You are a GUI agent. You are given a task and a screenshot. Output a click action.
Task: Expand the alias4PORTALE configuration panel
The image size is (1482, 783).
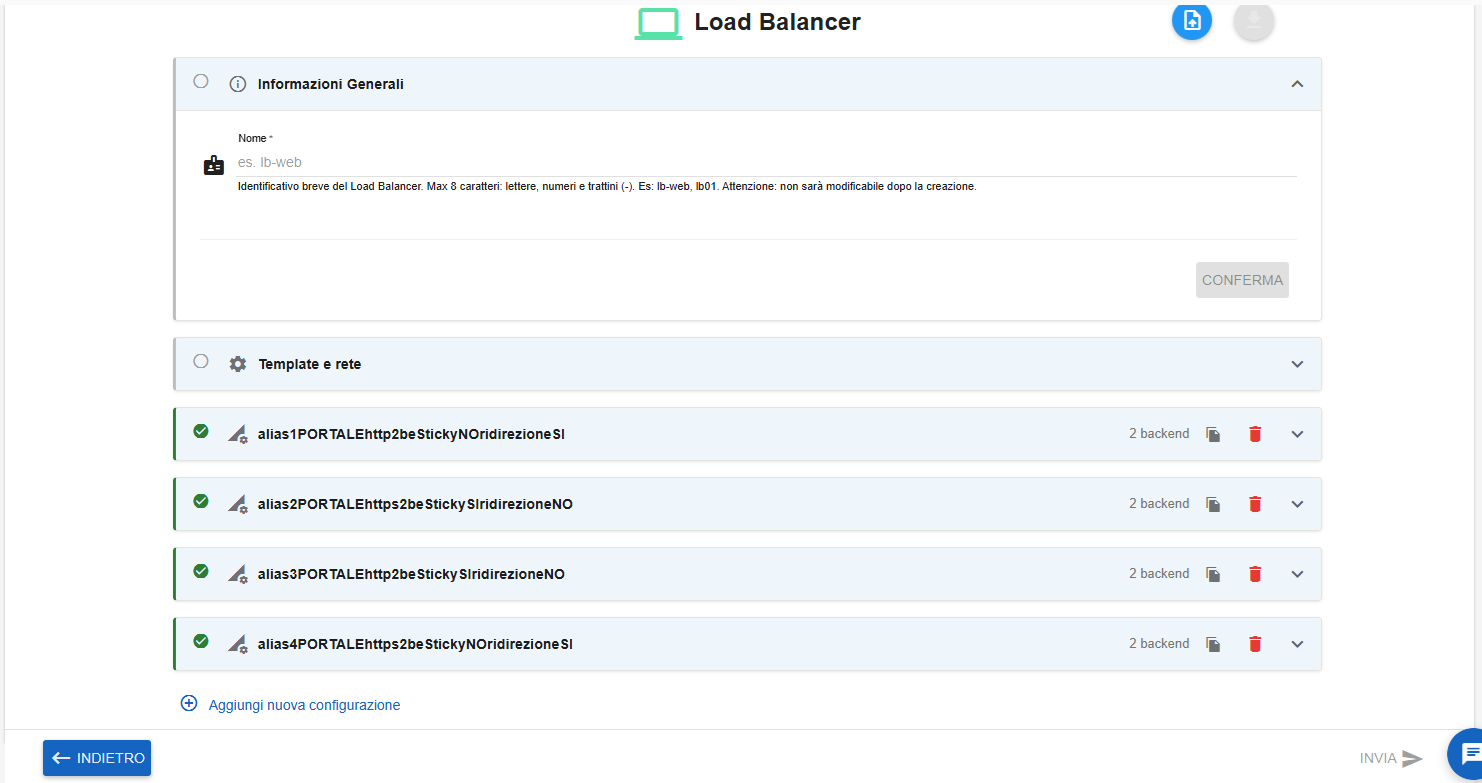pos(1297,644)
